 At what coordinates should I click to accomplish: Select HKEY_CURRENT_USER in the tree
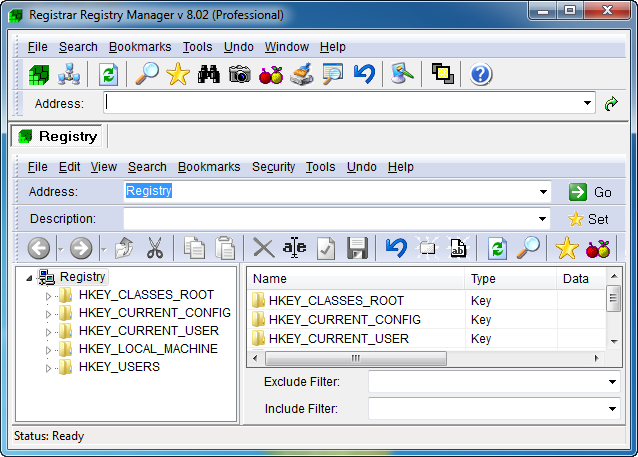(148, 330)
